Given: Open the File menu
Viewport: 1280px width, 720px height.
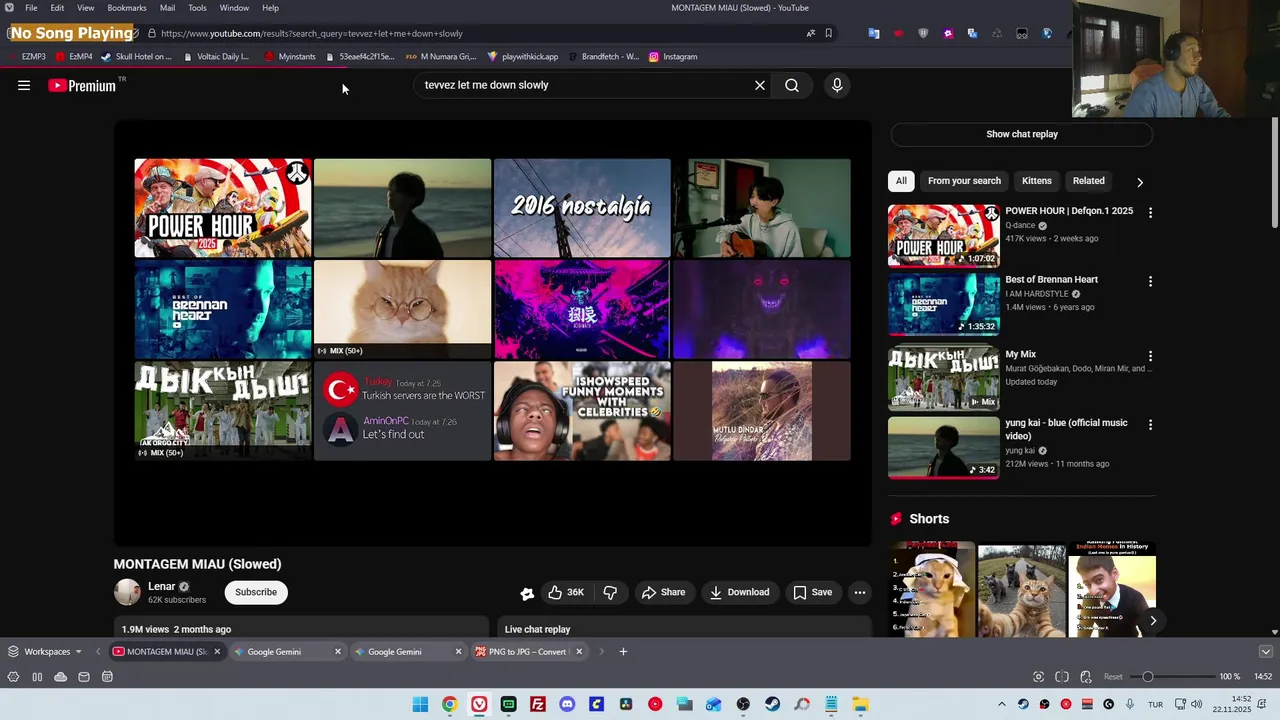Looking at the screenshot, I should (x=31, y=8).
